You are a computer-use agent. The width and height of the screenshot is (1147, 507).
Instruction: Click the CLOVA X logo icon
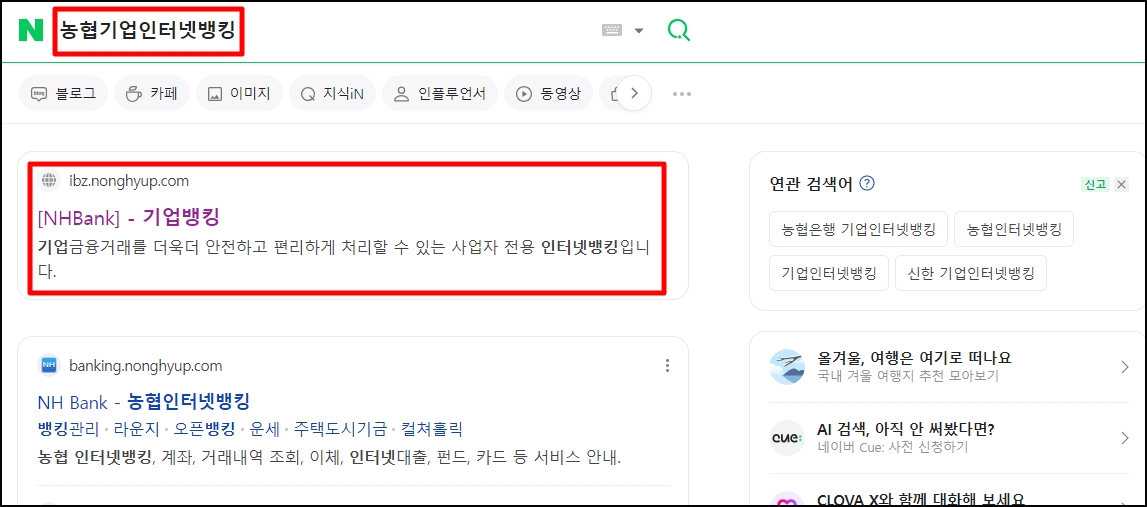point(787,500)
